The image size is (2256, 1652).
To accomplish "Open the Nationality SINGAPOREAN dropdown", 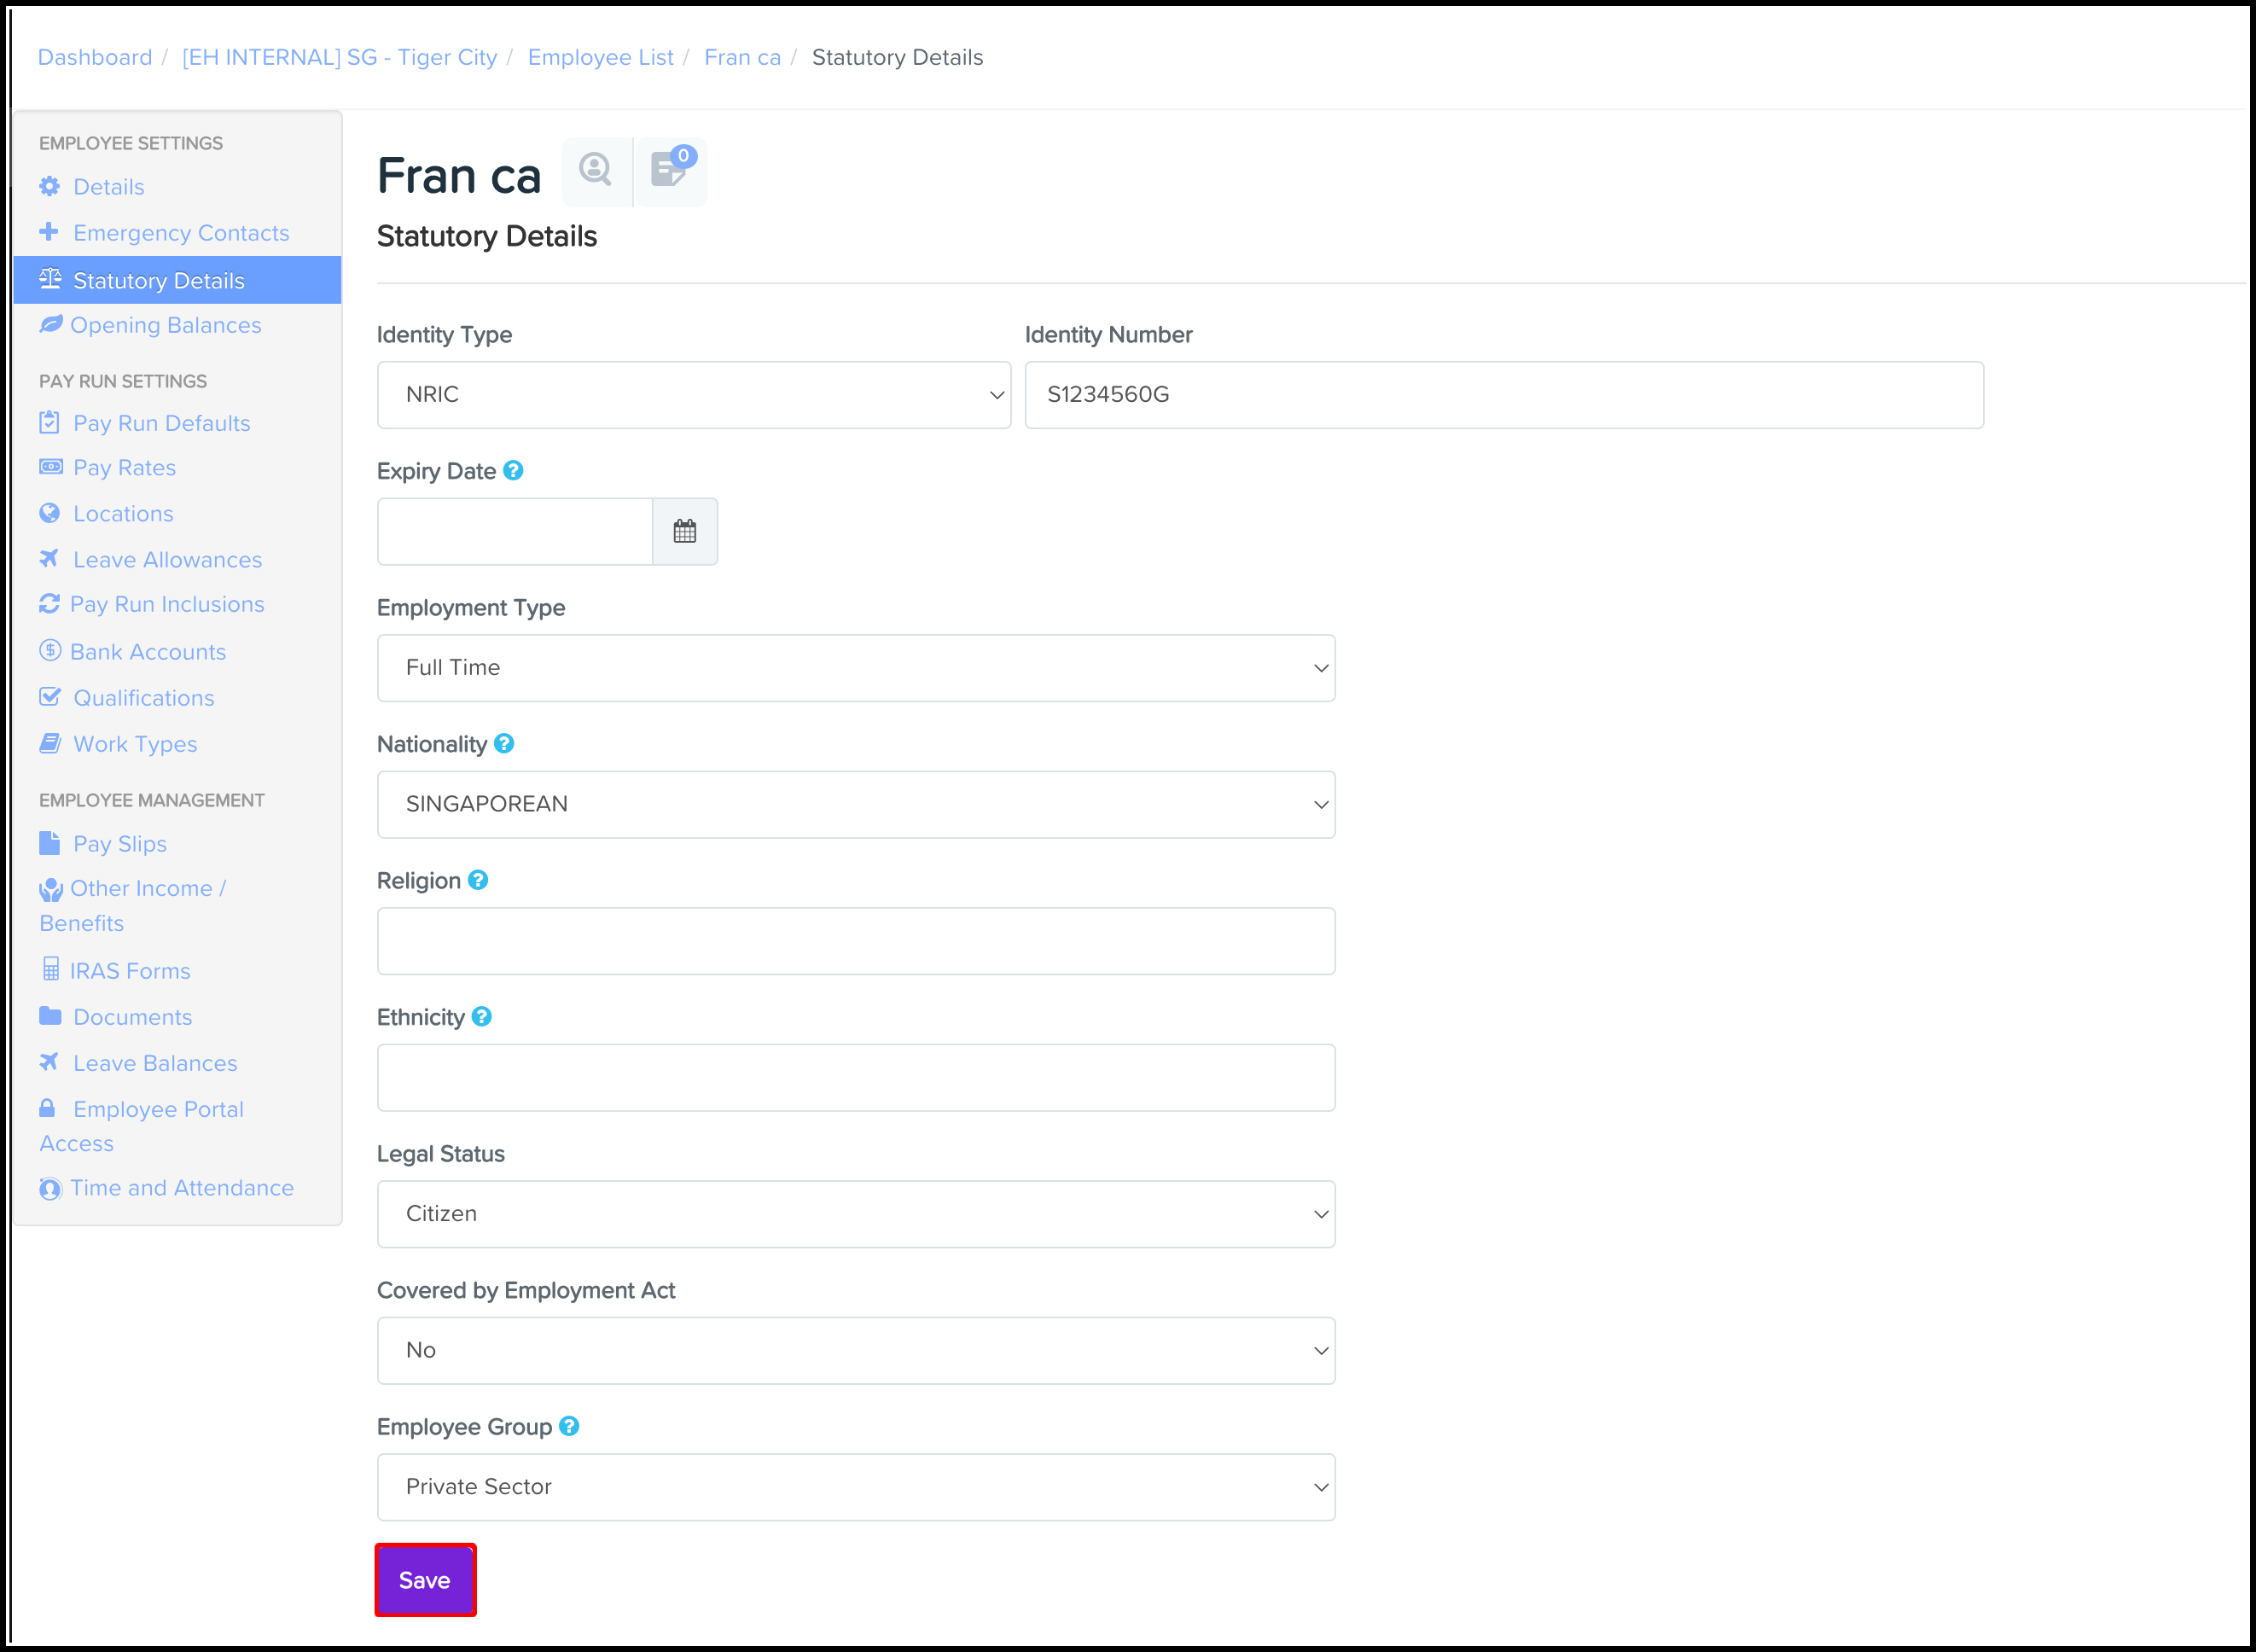I will point(856,804).
